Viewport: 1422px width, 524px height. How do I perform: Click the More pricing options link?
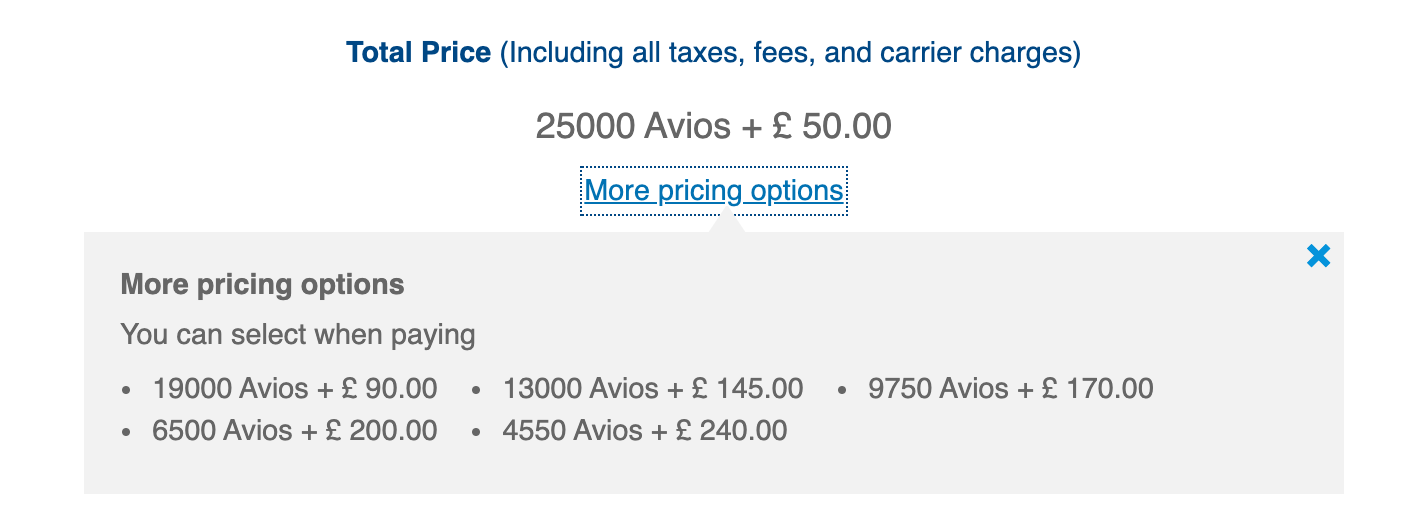coord(713,190)
